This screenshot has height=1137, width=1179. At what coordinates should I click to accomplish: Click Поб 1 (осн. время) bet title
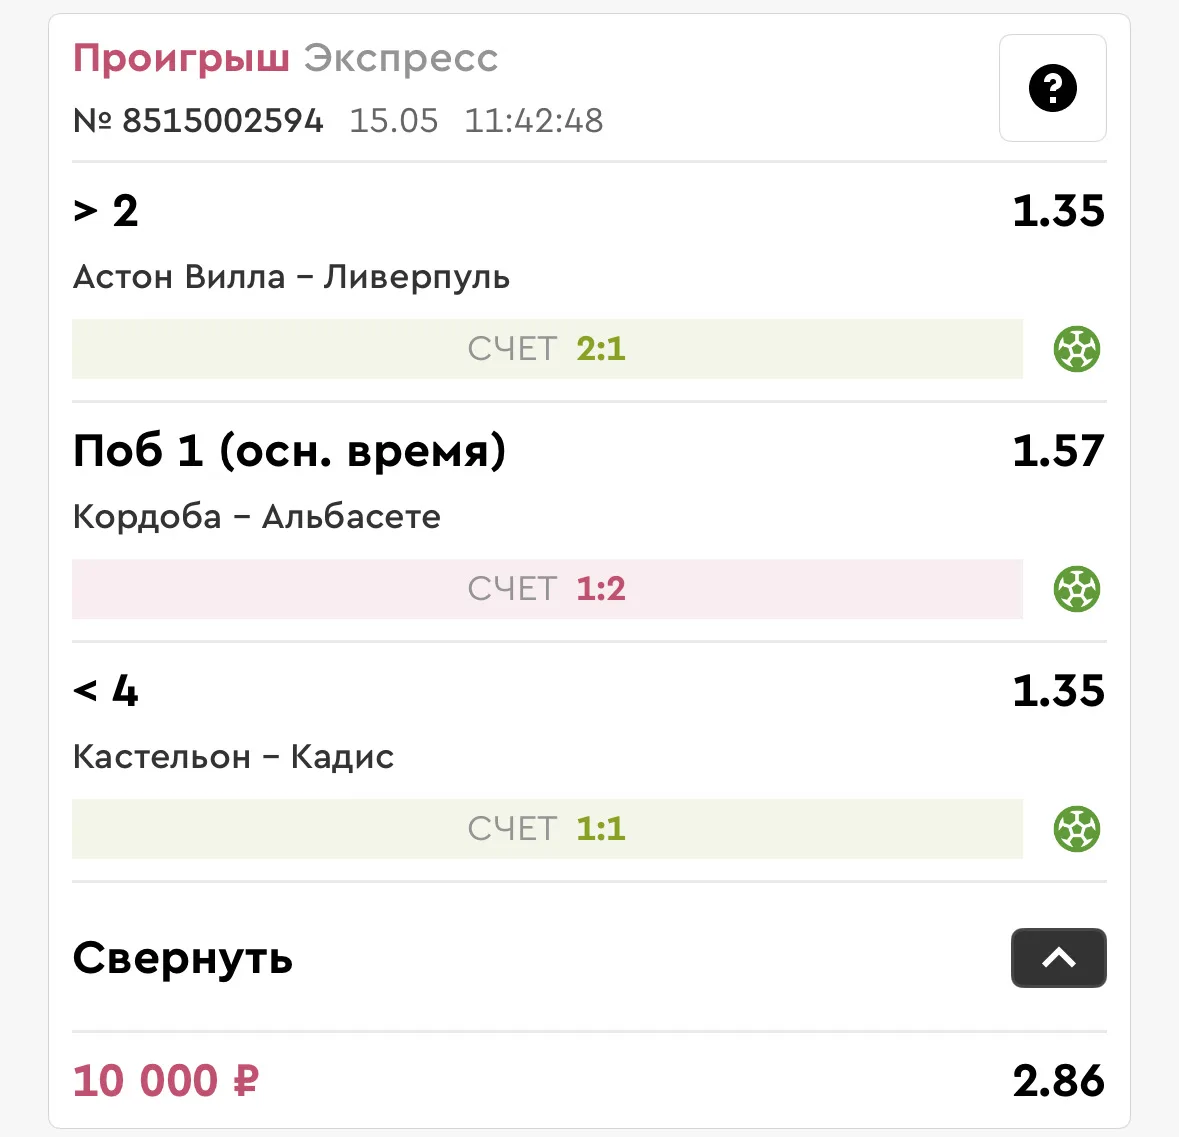coord(289,450)
